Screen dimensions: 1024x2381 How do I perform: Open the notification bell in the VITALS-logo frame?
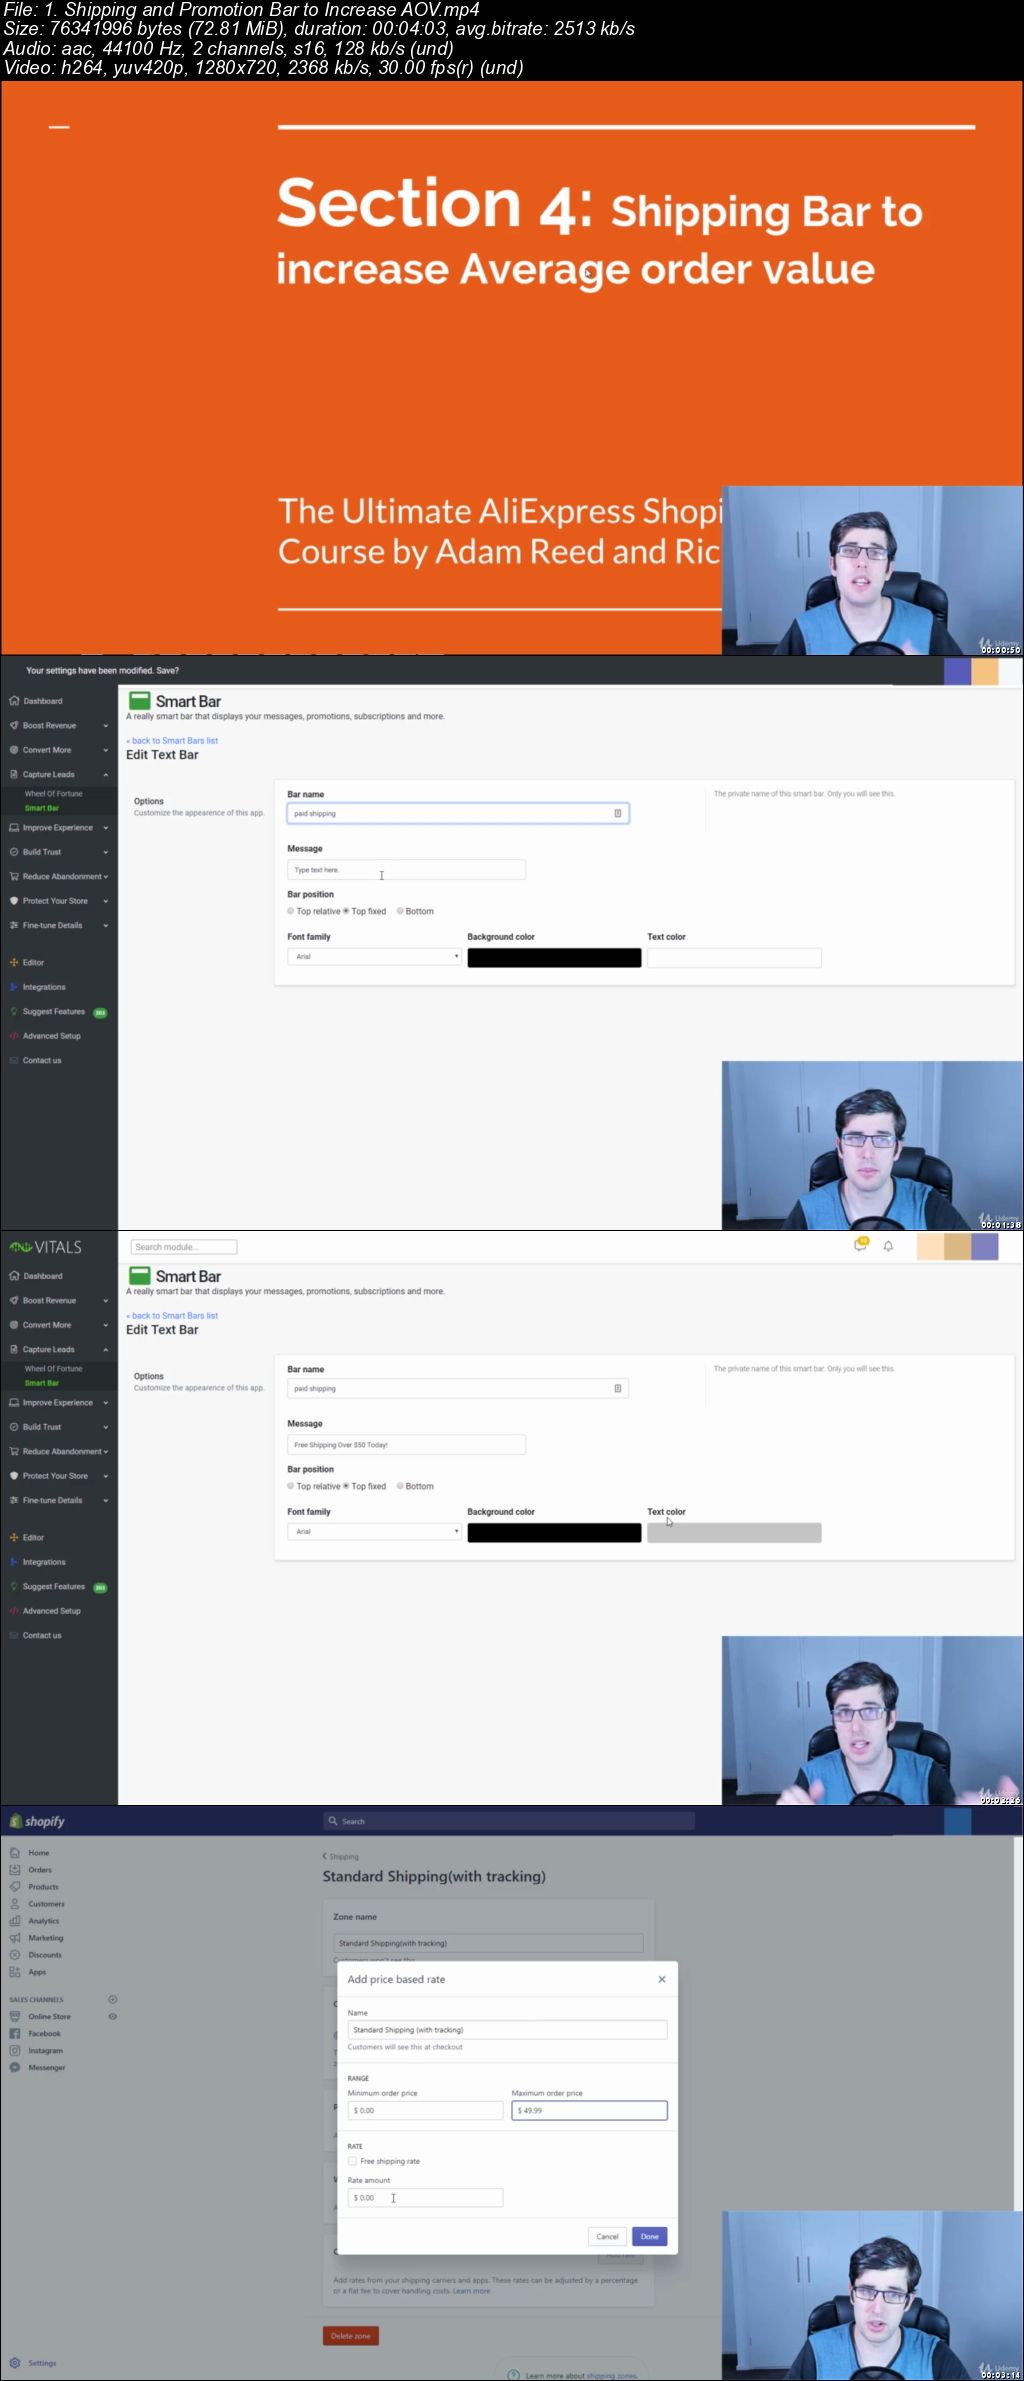(x=888, y=1246)
